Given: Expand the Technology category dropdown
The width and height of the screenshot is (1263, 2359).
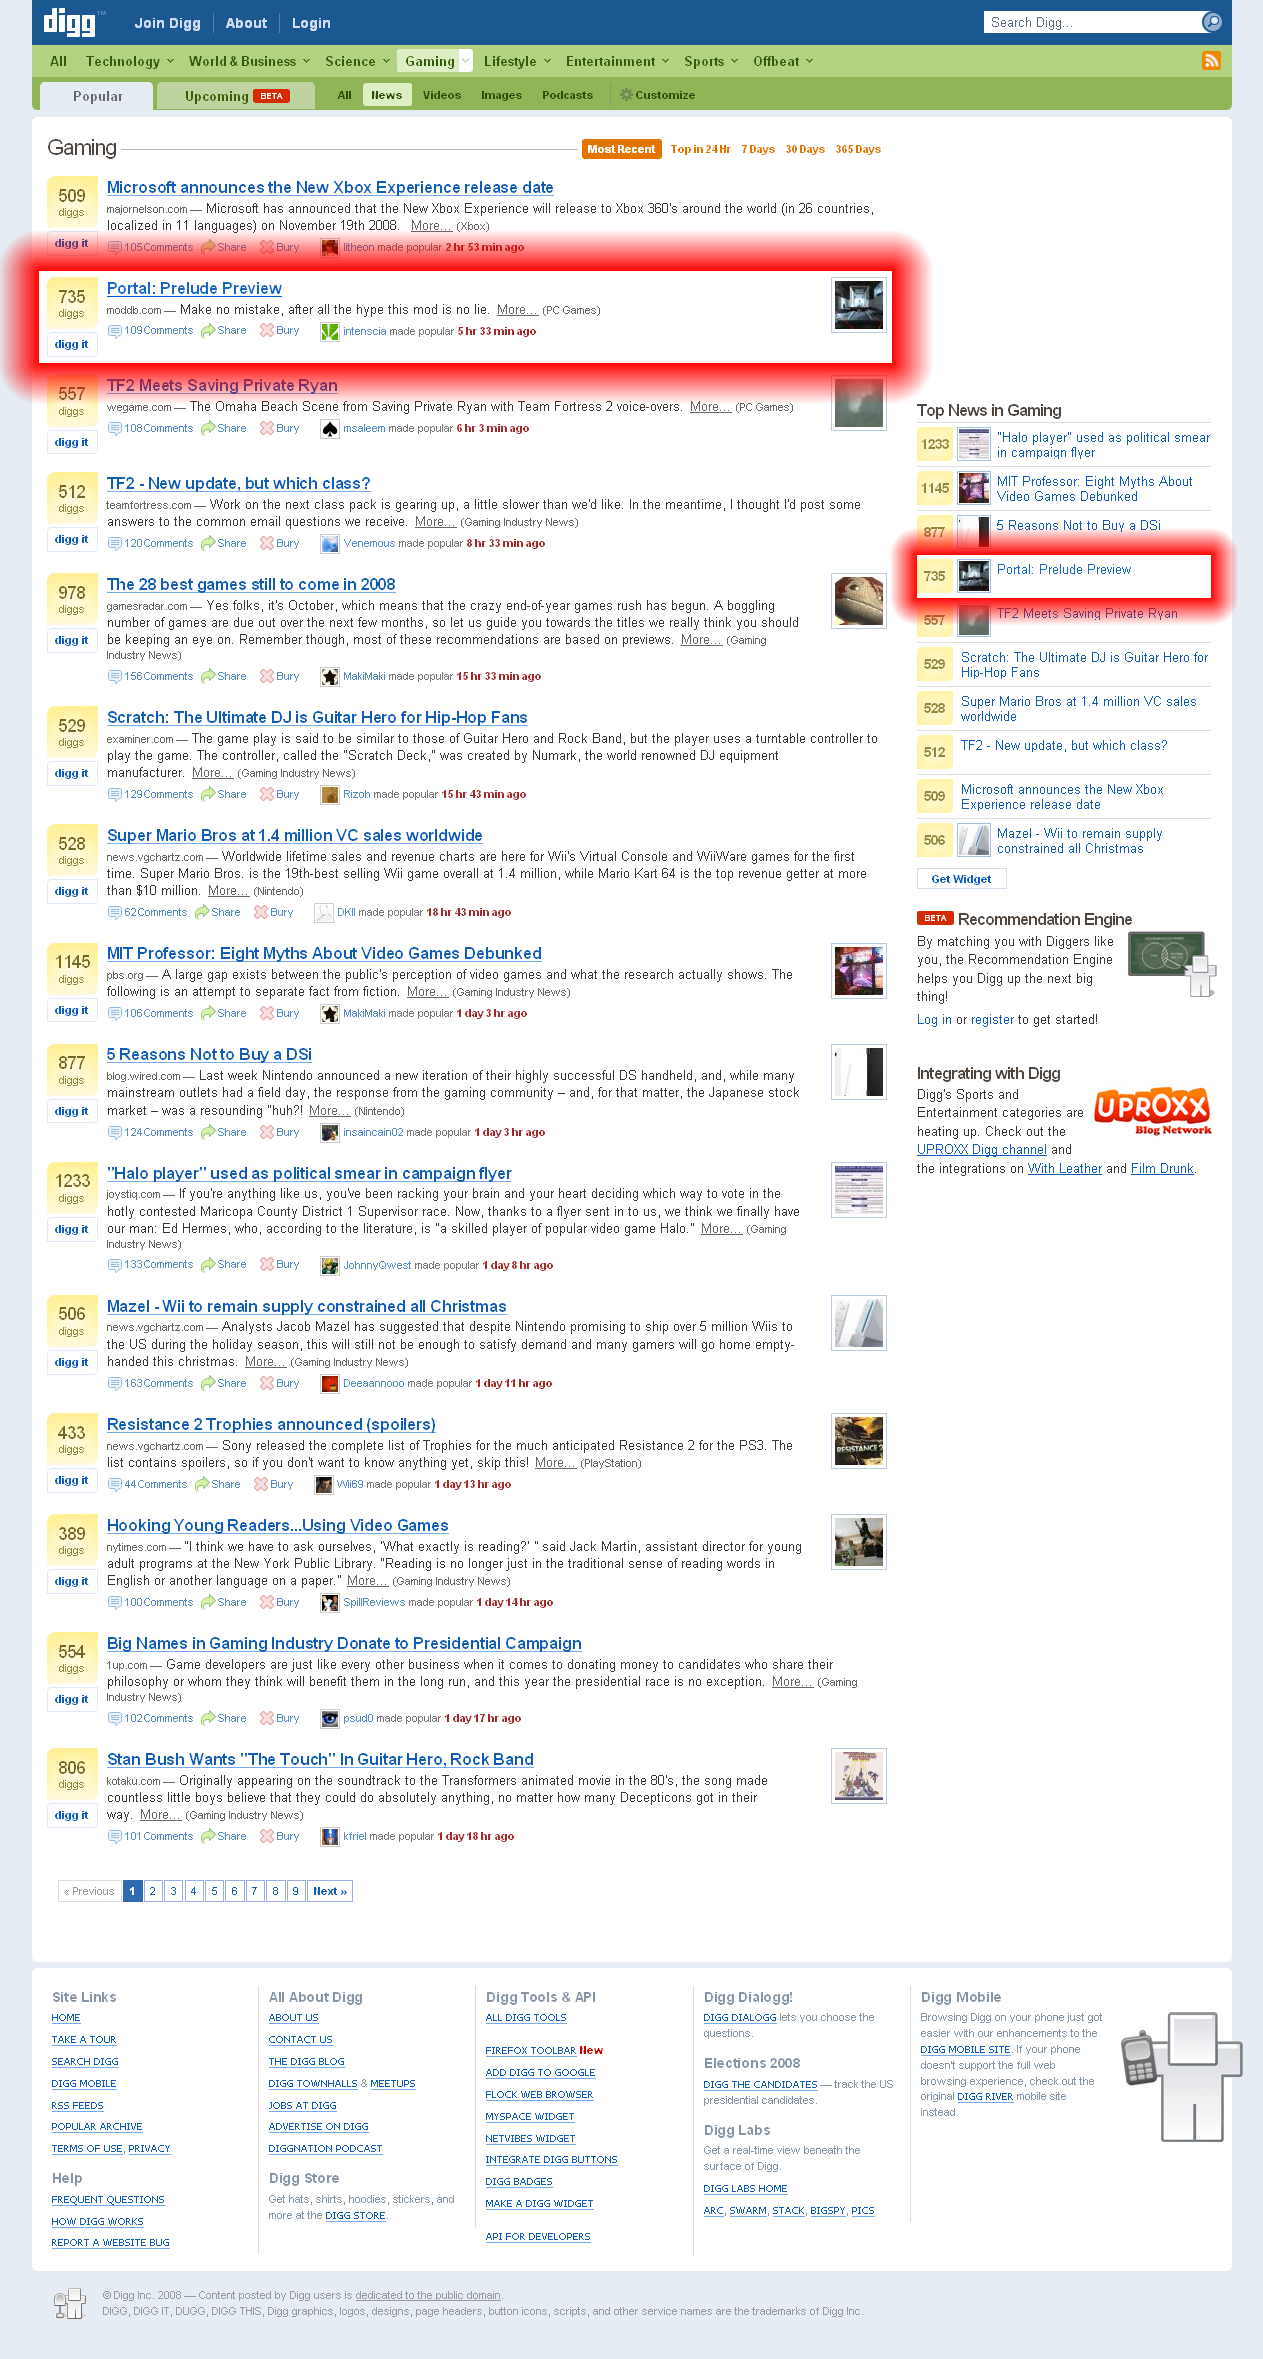Looking at the screenshot, I should click(x=170, y=61).
